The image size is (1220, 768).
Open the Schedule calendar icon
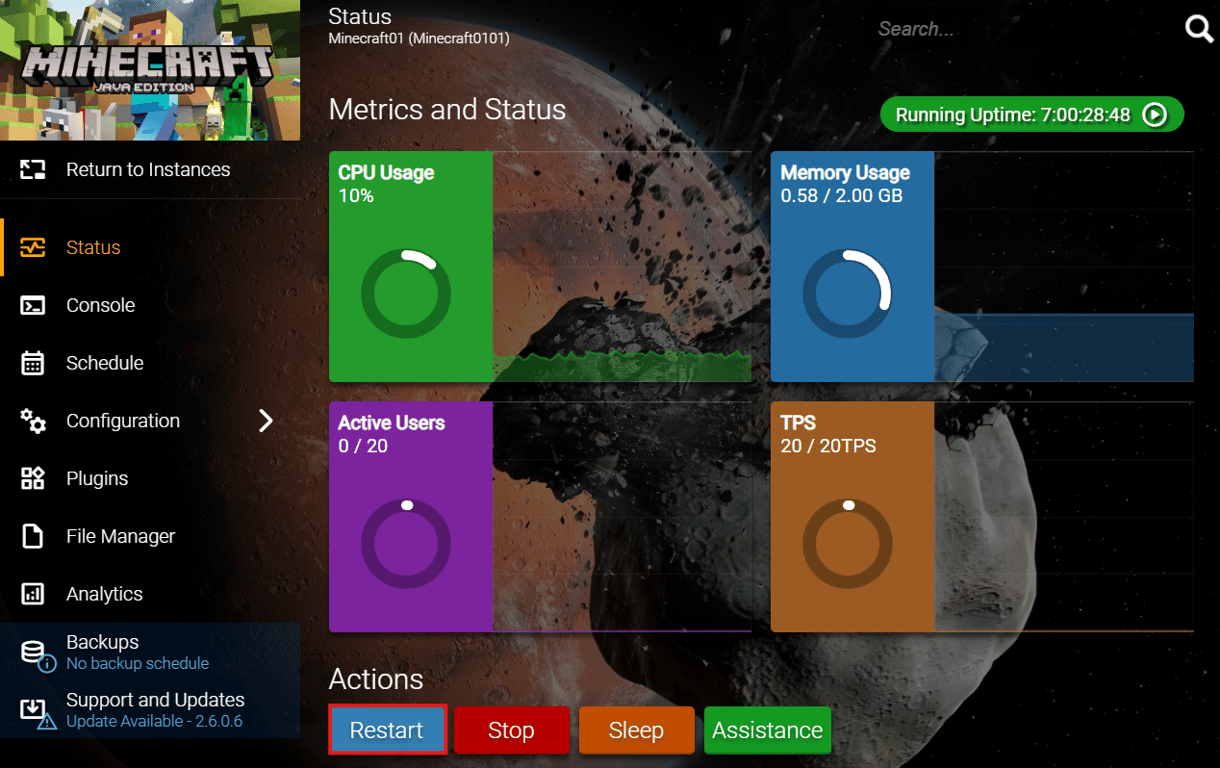coord(34,362)
